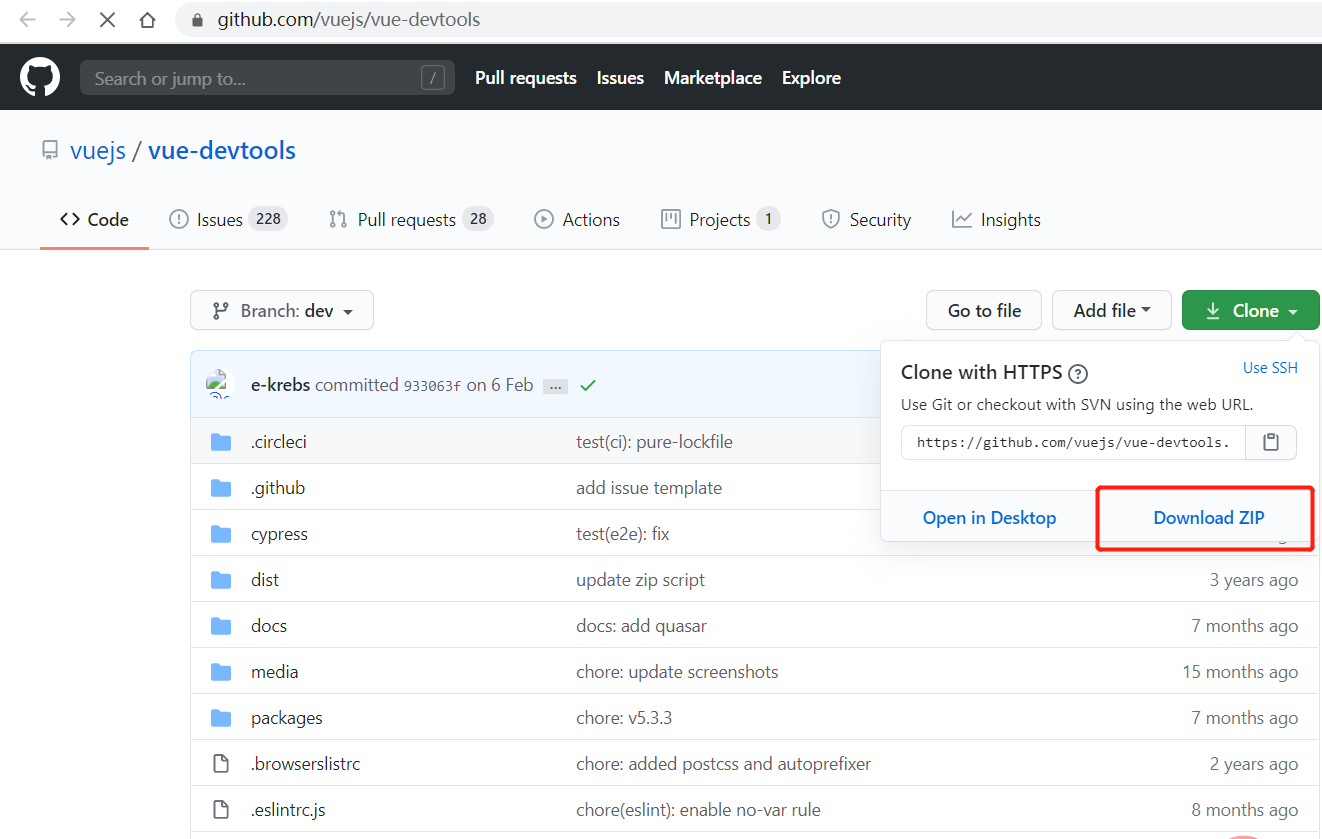Switch to the Actions tab

coord(577,220)
